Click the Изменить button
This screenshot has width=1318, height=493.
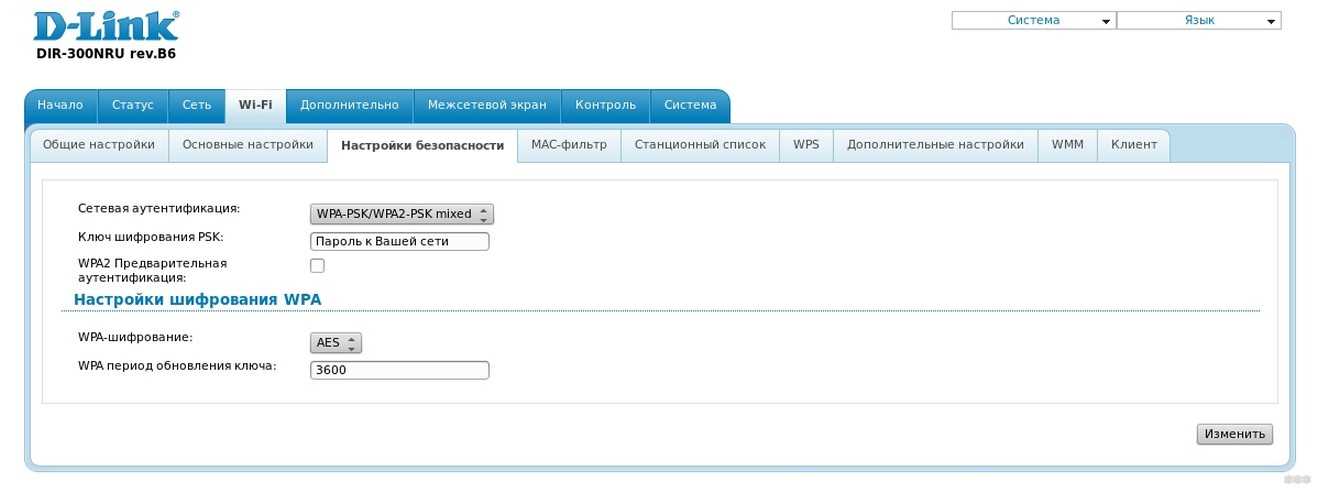point(1235,434)
